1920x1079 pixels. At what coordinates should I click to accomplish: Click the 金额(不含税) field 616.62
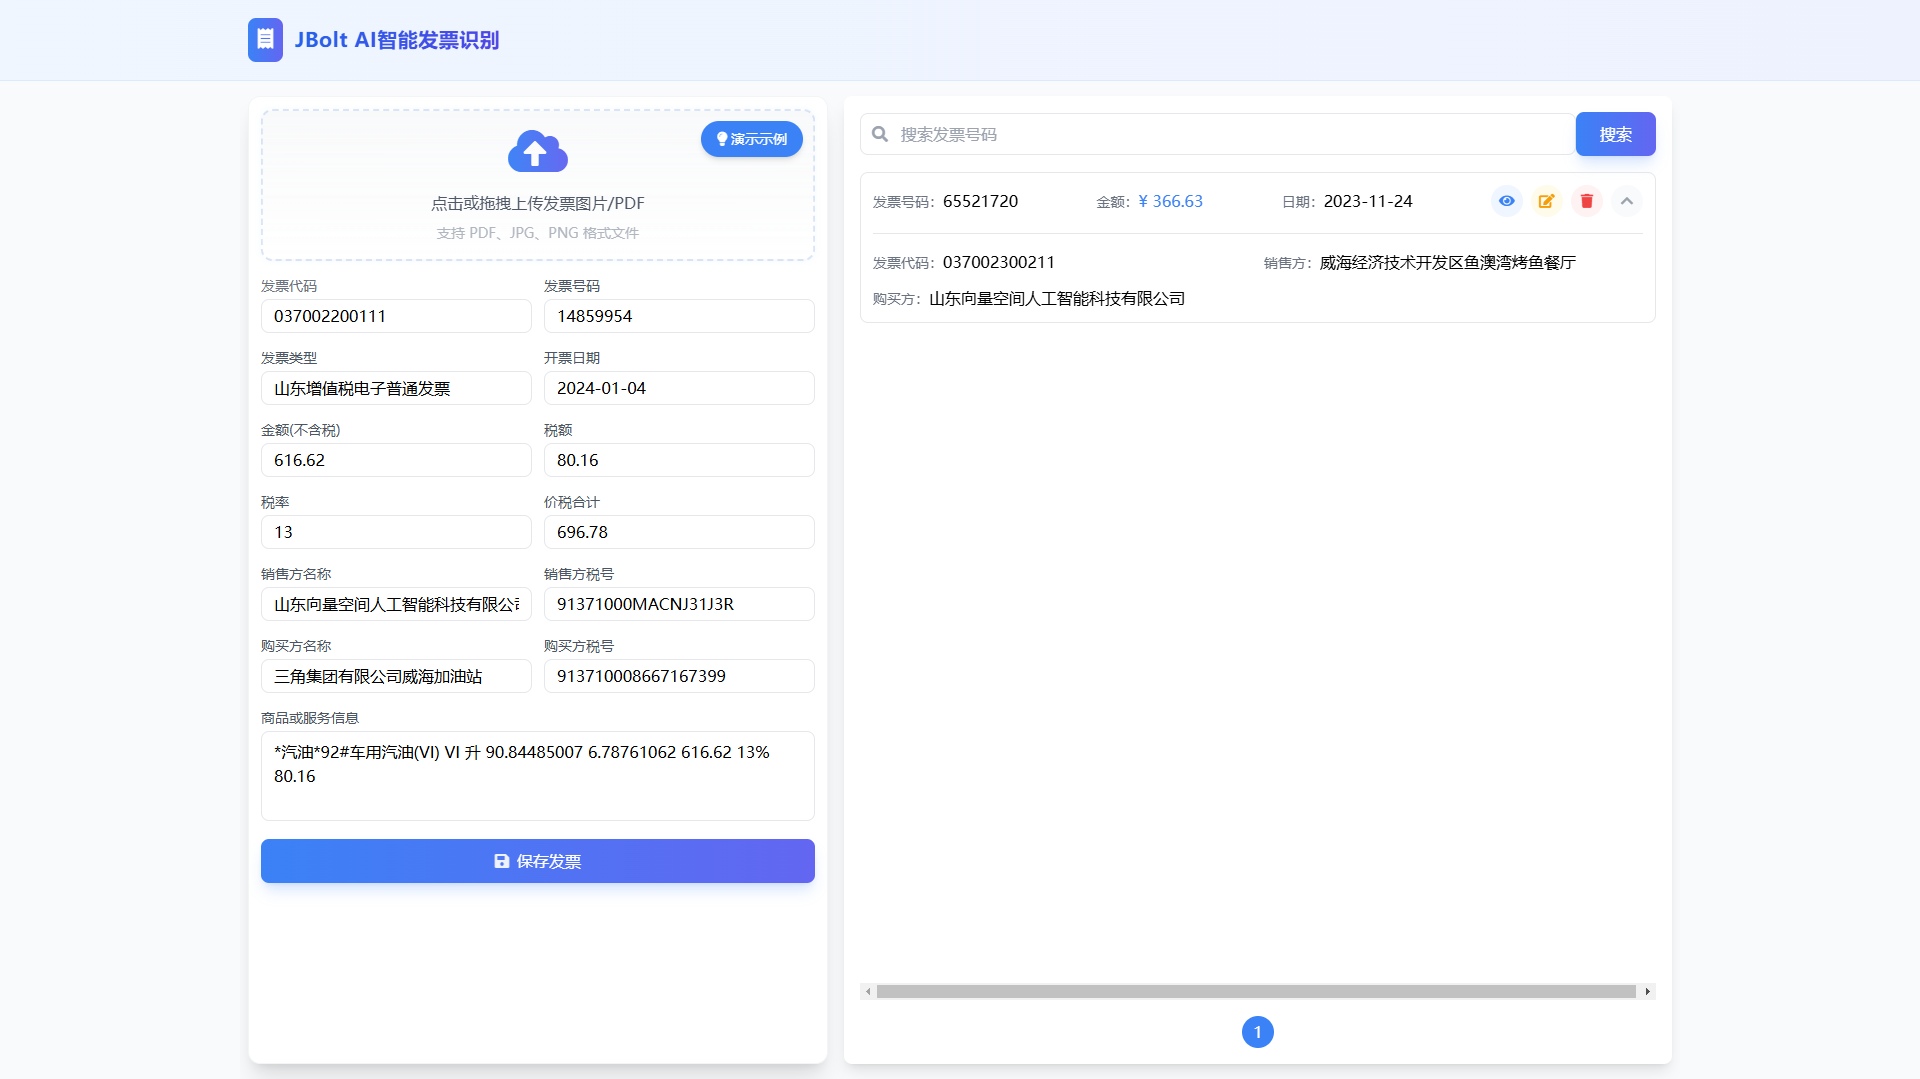pyautogui.click(x=396, y=460)
